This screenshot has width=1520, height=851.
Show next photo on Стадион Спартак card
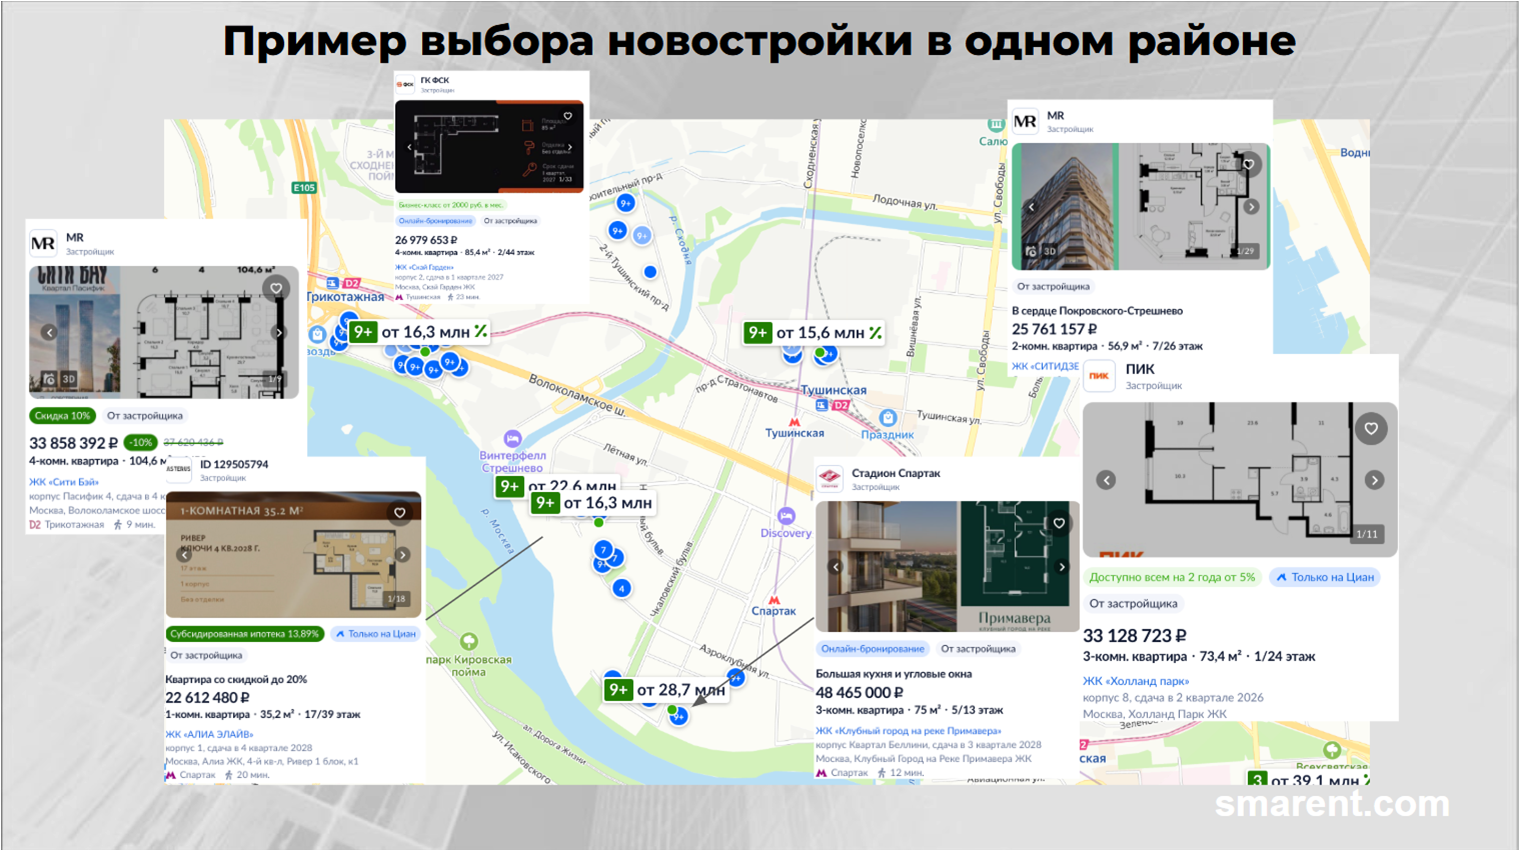pos(1062,567)
